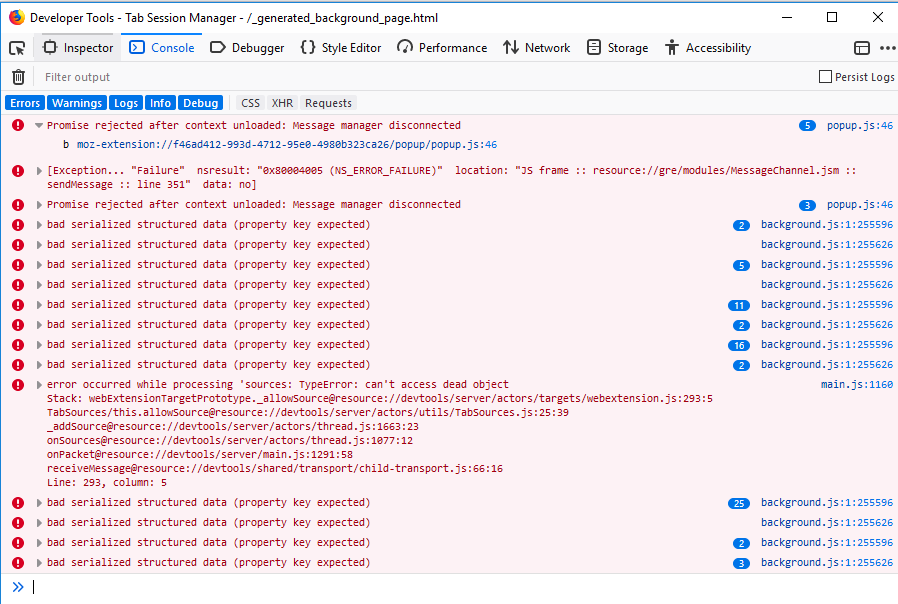898x604 pixels.
Task: Enable the Persist Logs checkbox
Action: pos(823,76)
